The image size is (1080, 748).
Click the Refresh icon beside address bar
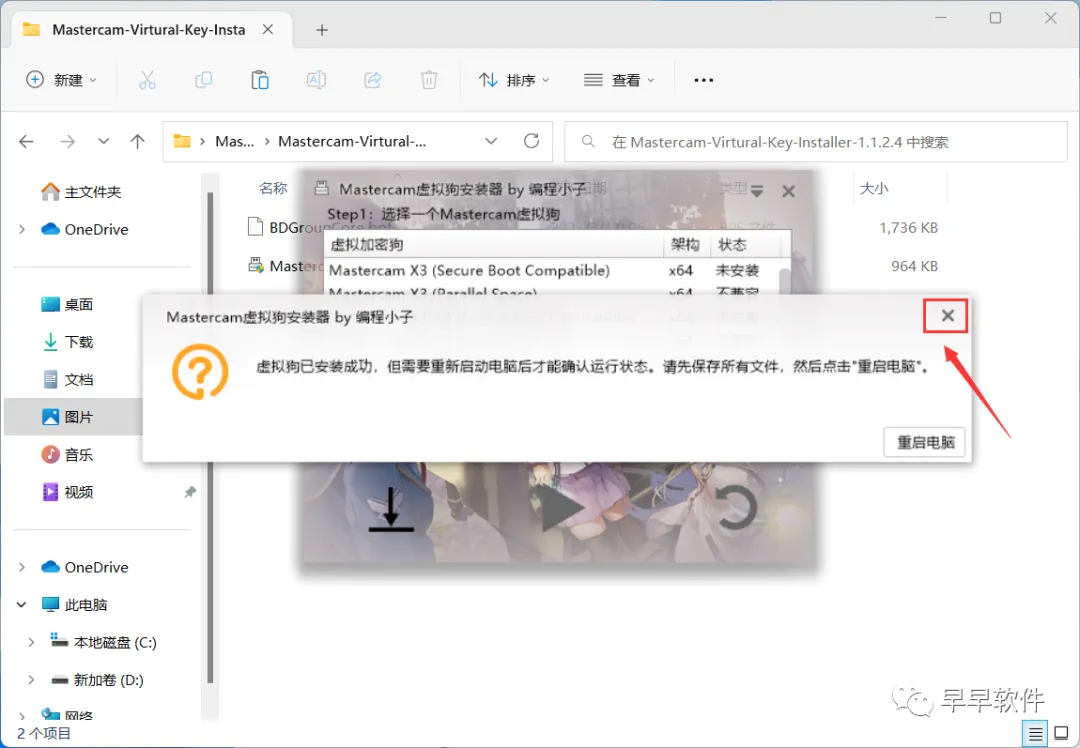[x=531, y=141]
